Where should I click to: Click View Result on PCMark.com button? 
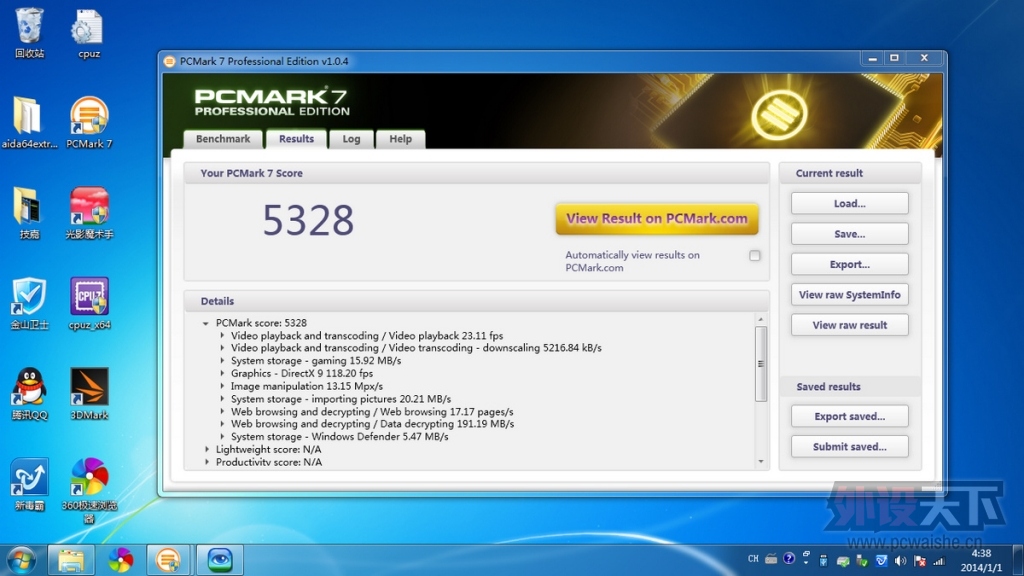[657, 219]
